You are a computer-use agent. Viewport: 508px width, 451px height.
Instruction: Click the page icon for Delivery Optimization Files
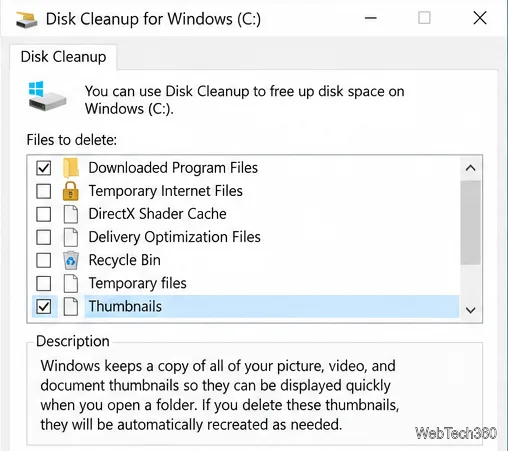click(x=71, y=237)
